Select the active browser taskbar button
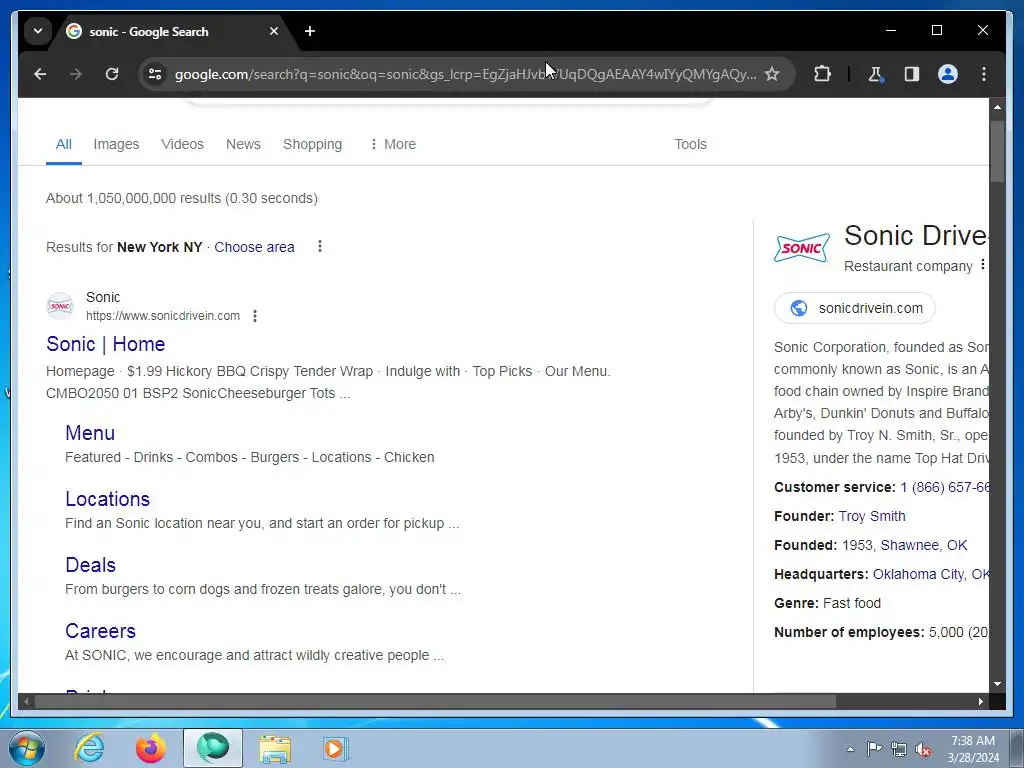1024x768 pixels. [213, 748]
